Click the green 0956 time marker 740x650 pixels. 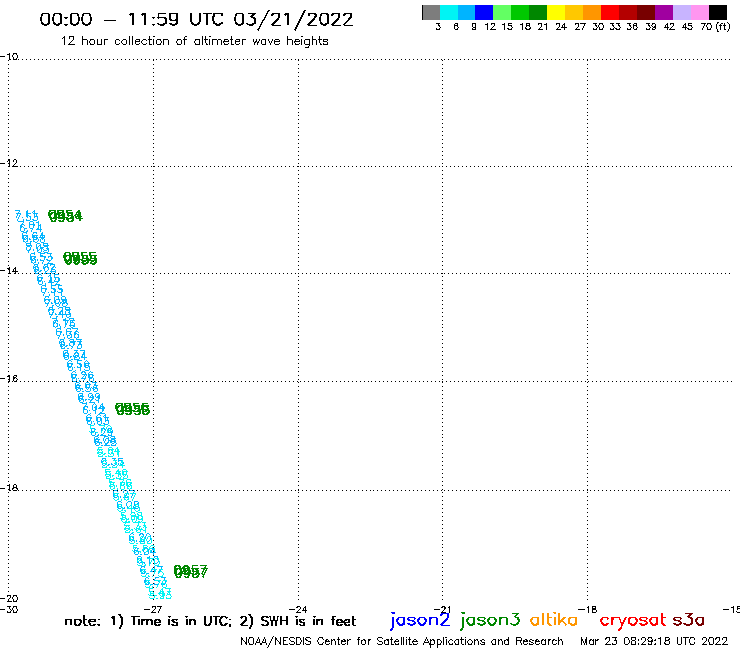(132, 409)
